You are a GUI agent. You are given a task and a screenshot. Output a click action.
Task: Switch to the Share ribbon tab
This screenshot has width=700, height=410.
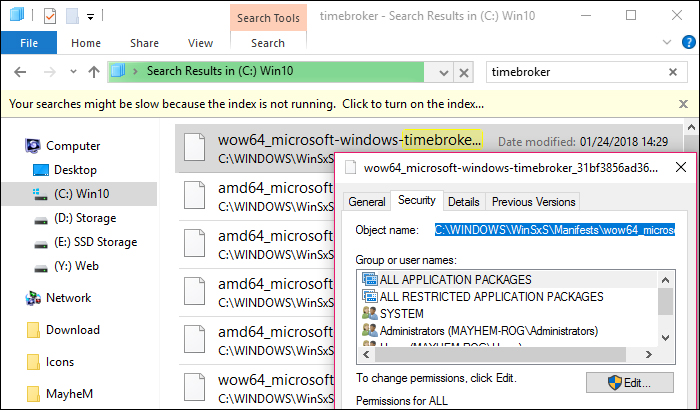144,43
